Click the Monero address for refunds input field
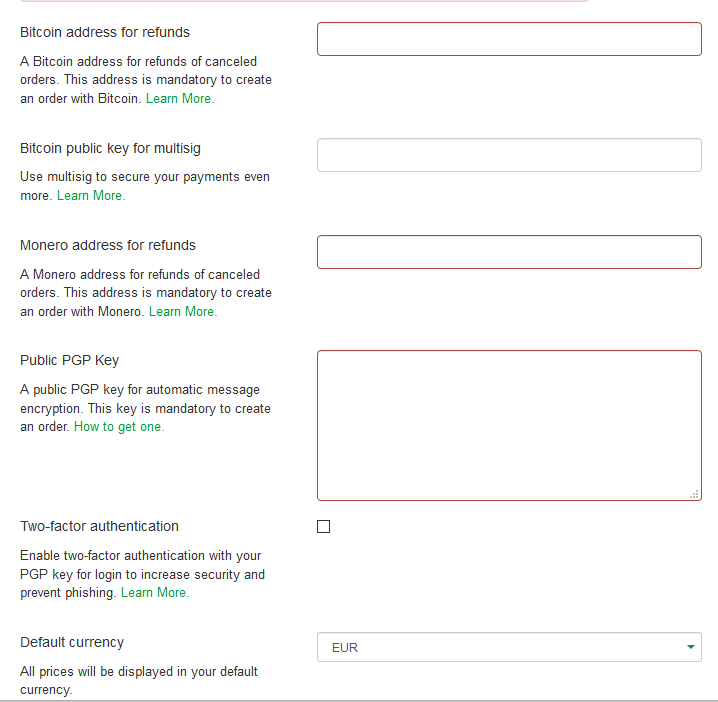Viewport: 718px width, 702px height. tap(509, 252)
